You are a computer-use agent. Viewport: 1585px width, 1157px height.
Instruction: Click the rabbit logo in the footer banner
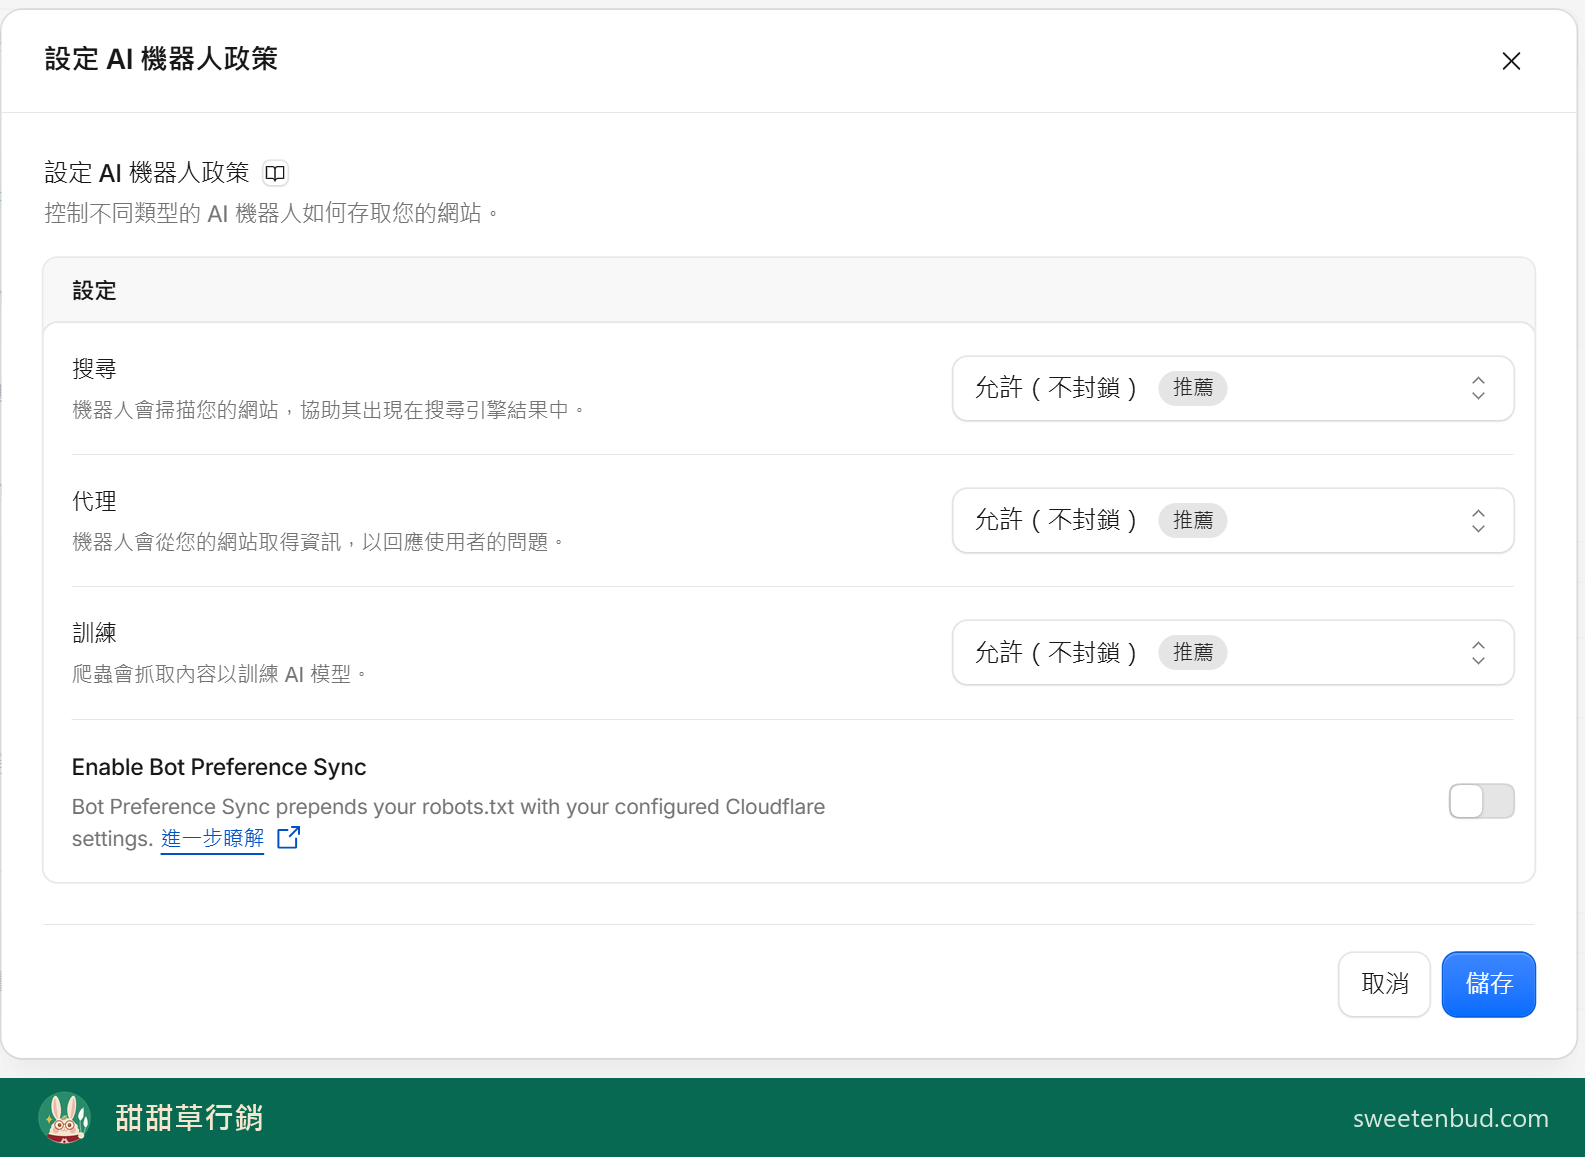[x=64, y=1117]
